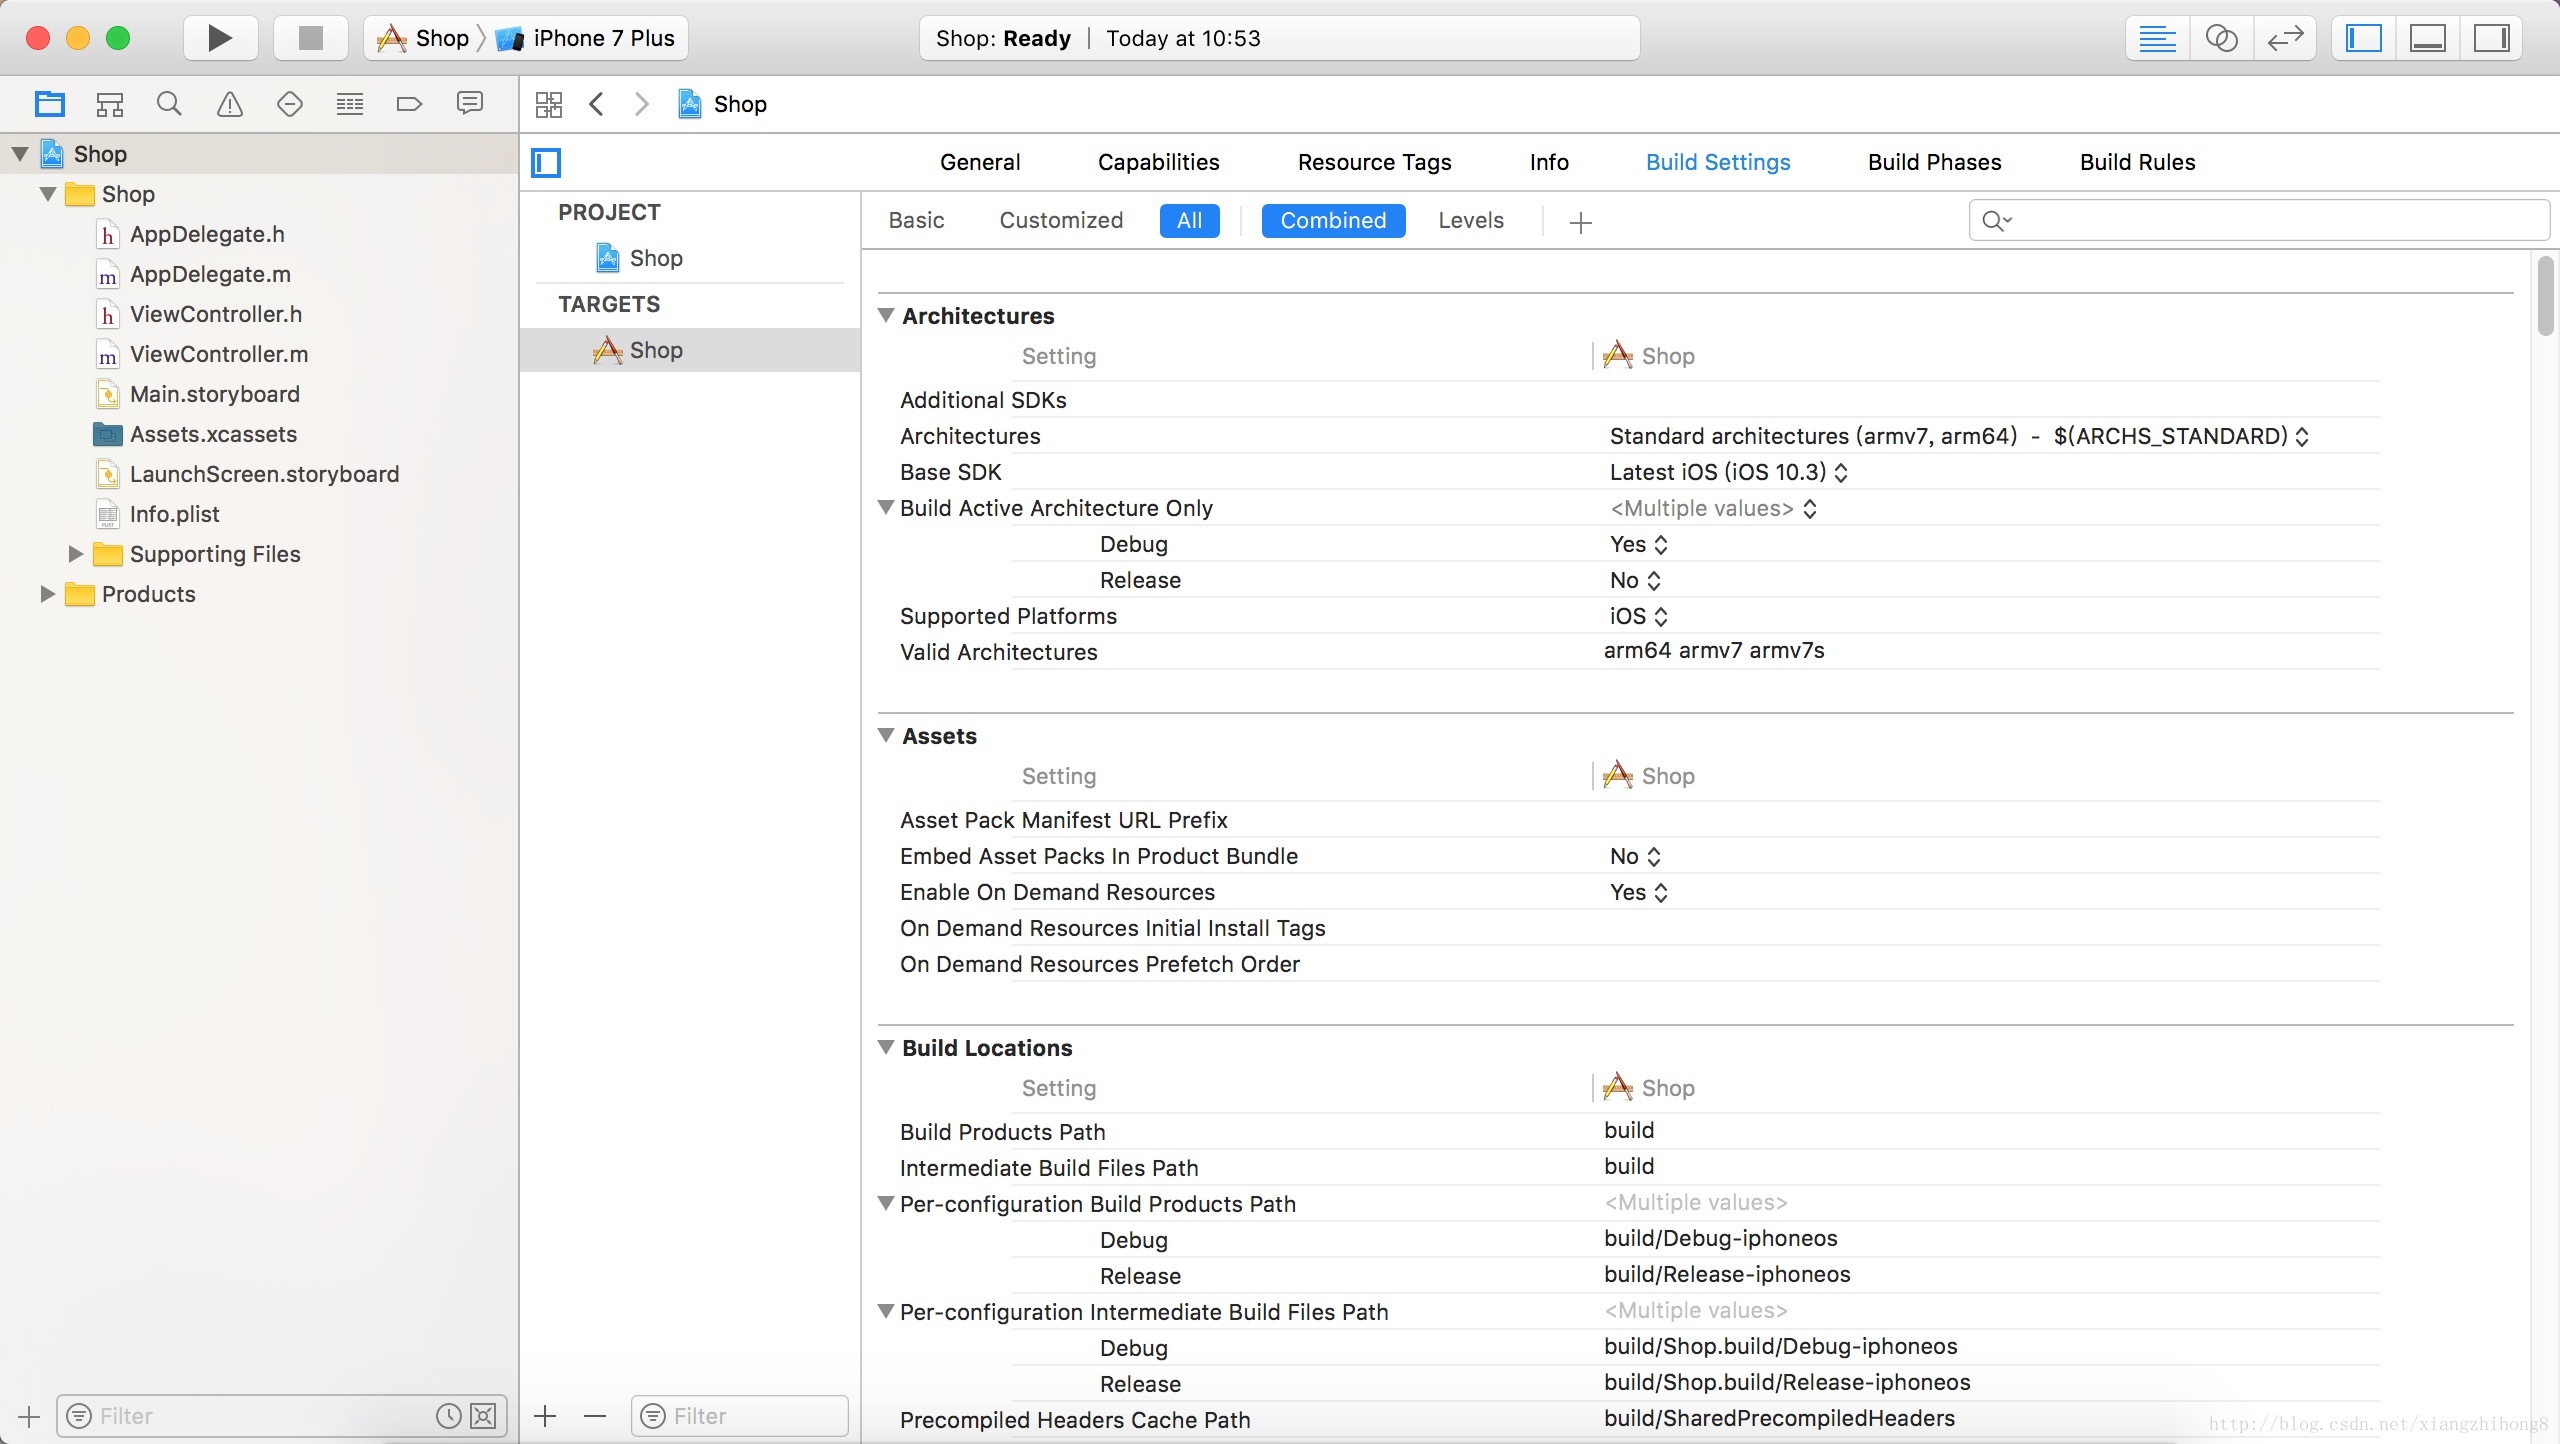Open the Report navigator speech bubble icon
This screenshot has height=1444, width=2560.
[x=469, y=104]
